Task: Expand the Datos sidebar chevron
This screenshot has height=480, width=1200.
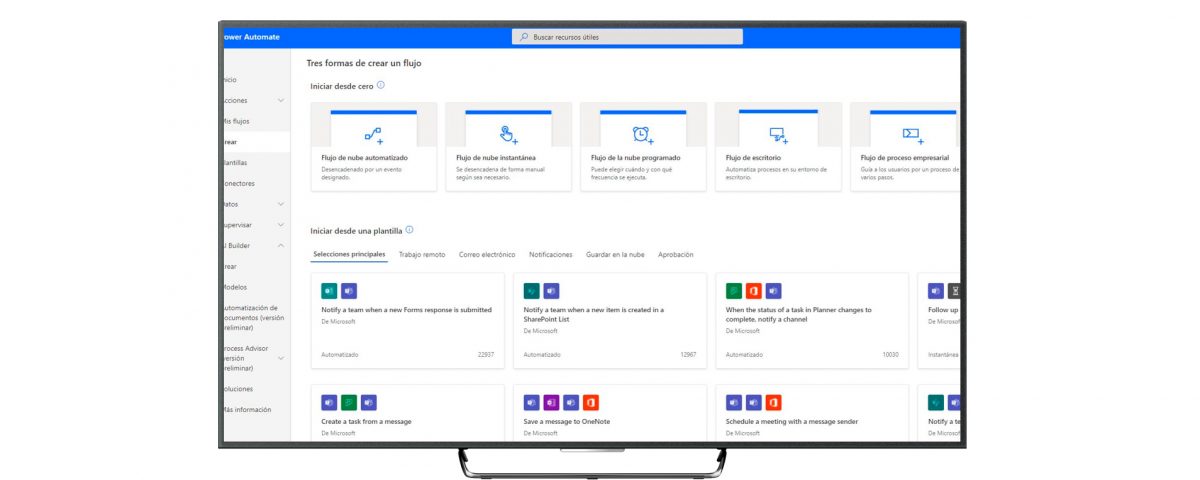Action: tap(281, 204)
